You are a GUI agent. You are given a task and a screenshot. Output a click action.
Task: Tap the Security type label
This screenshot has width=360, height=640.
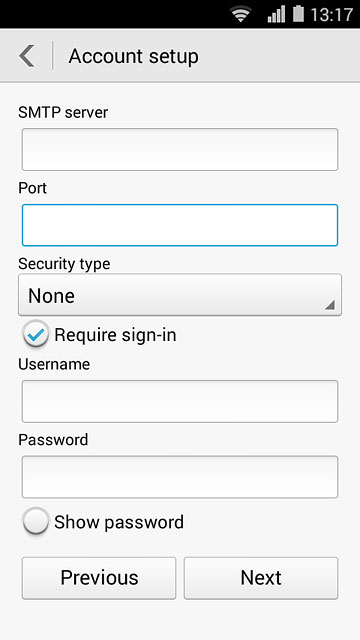pos(64,264)
